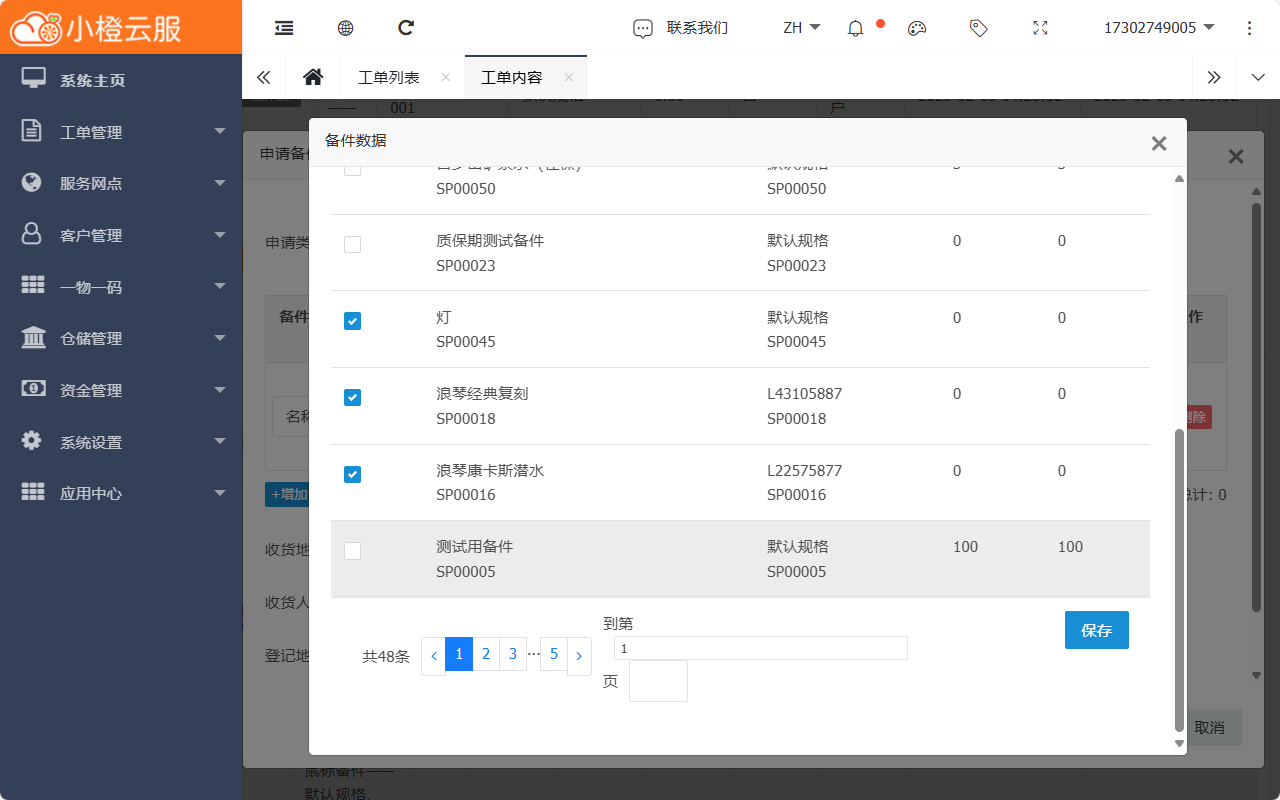This screenshot has height=800, width=1280.
Task: Click the 到第 page number input field
Action: tap(760, 648)
